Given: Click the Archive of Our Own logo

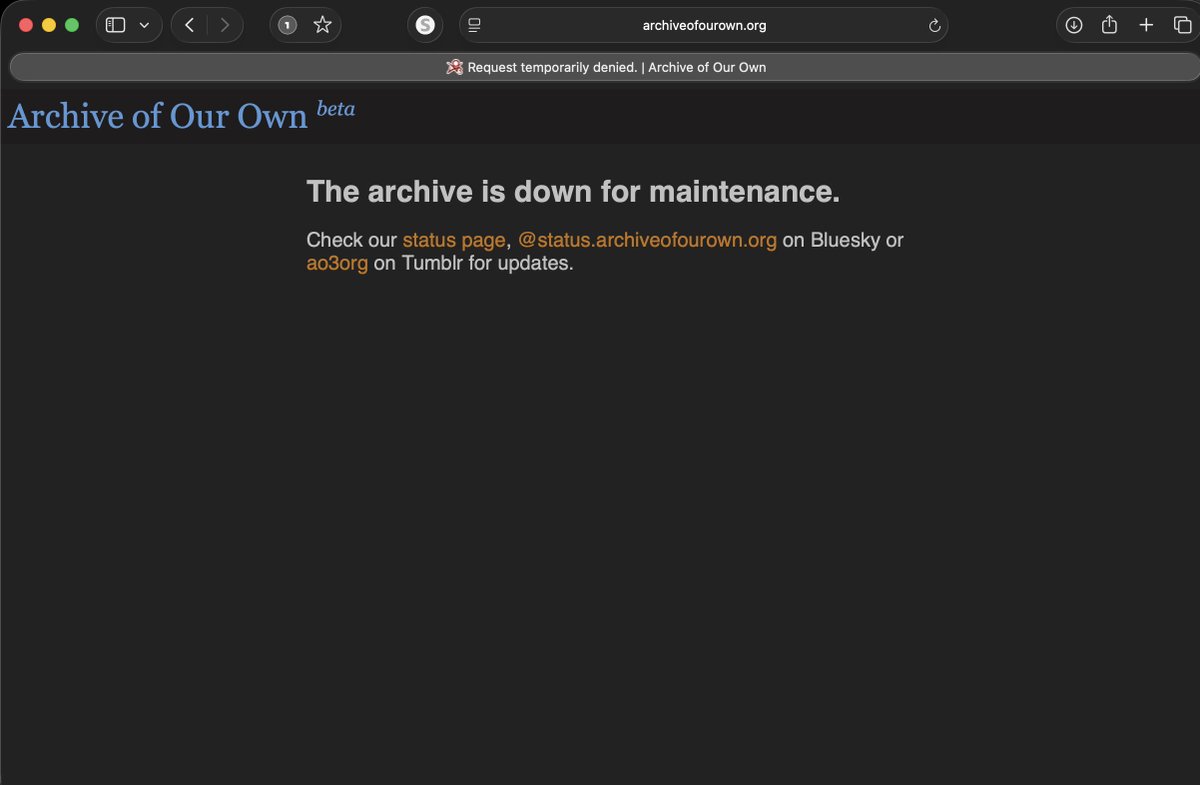Looking at the screenshot, I should pyautogui.click(x=157, y=116).
